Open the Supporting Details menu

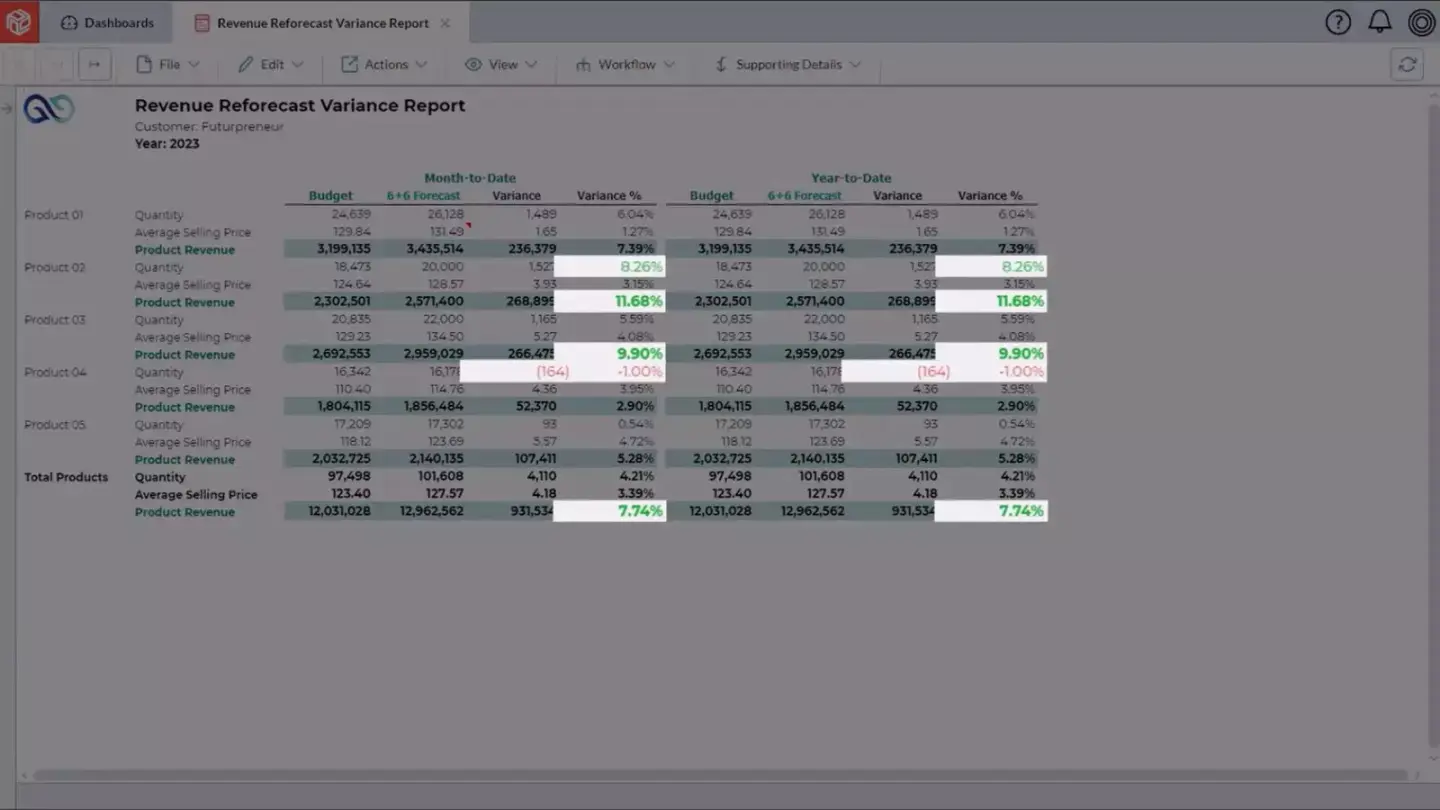tap(788, 64)
